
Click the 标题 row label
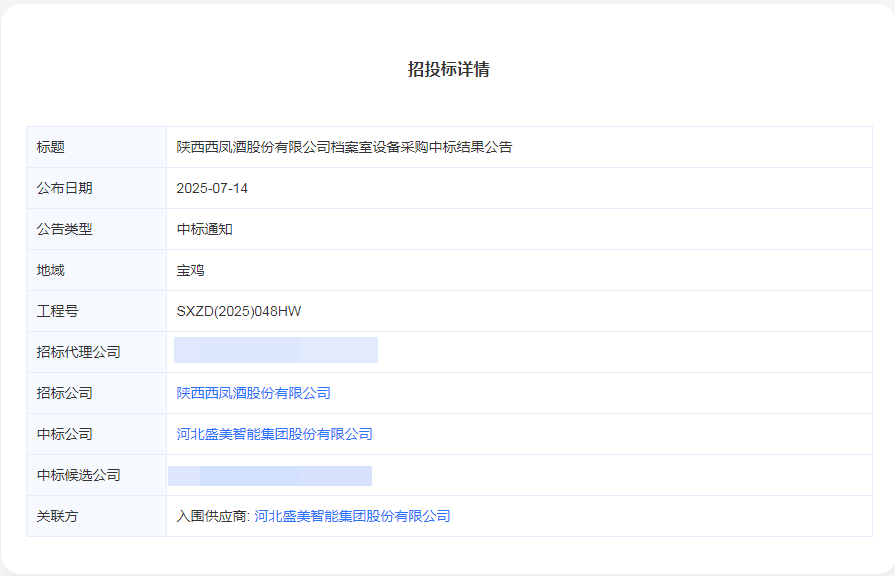pyautogui.click(x=51, y=147)
